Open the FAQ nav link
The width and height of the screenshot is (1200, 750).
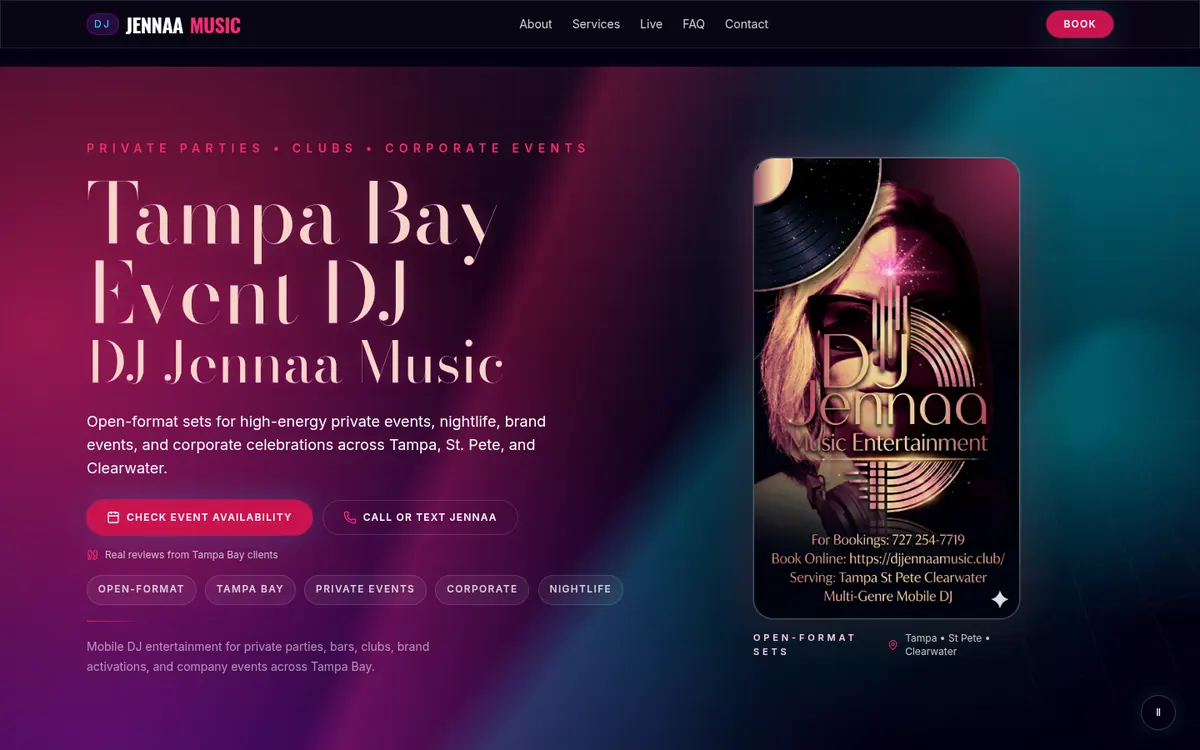pos(694,24)
